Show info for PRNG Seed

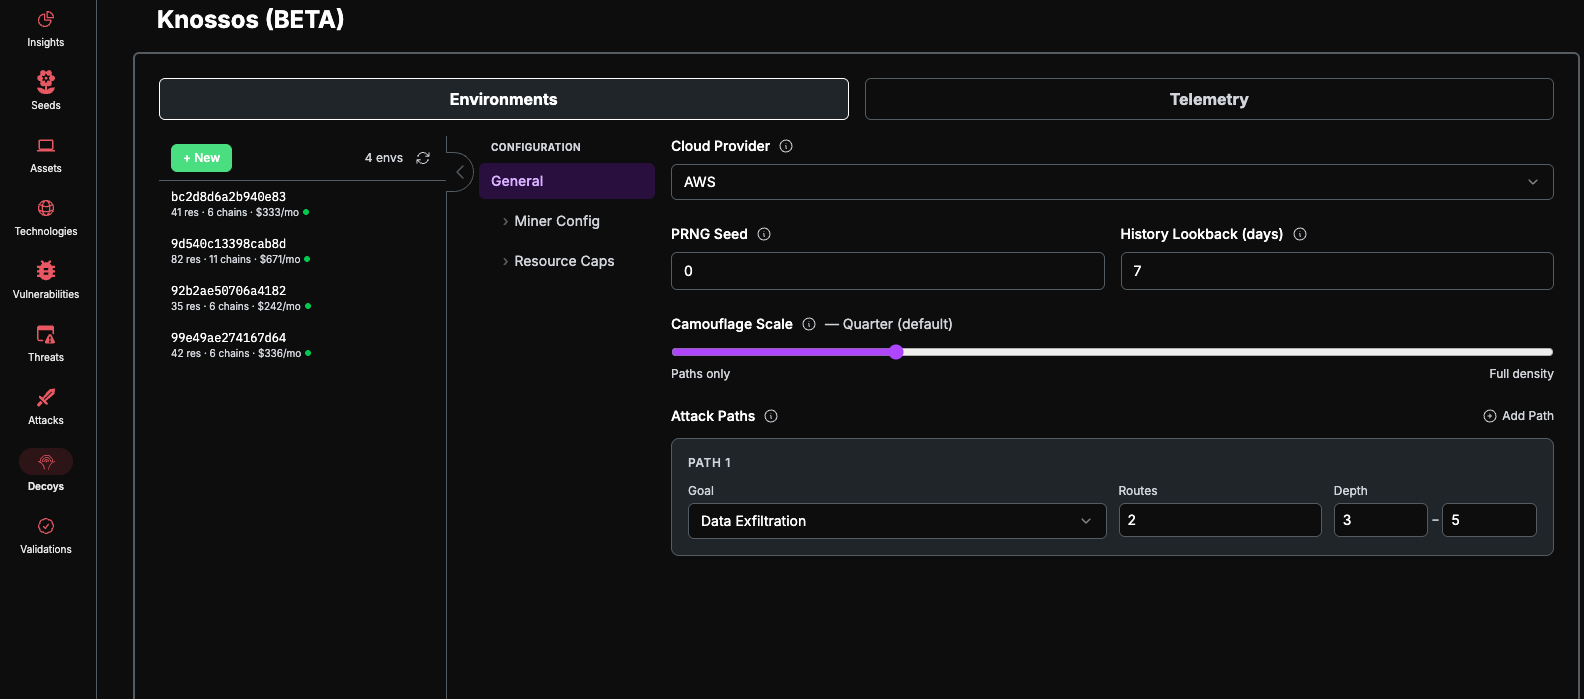(x=764, y=234)
